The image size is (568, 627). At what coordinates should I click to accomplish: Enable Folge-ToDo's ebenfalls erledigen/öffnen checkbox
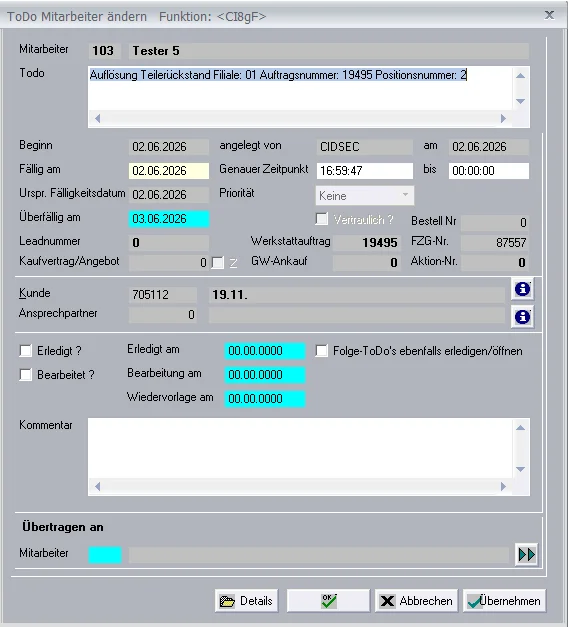tap(322, 351)
